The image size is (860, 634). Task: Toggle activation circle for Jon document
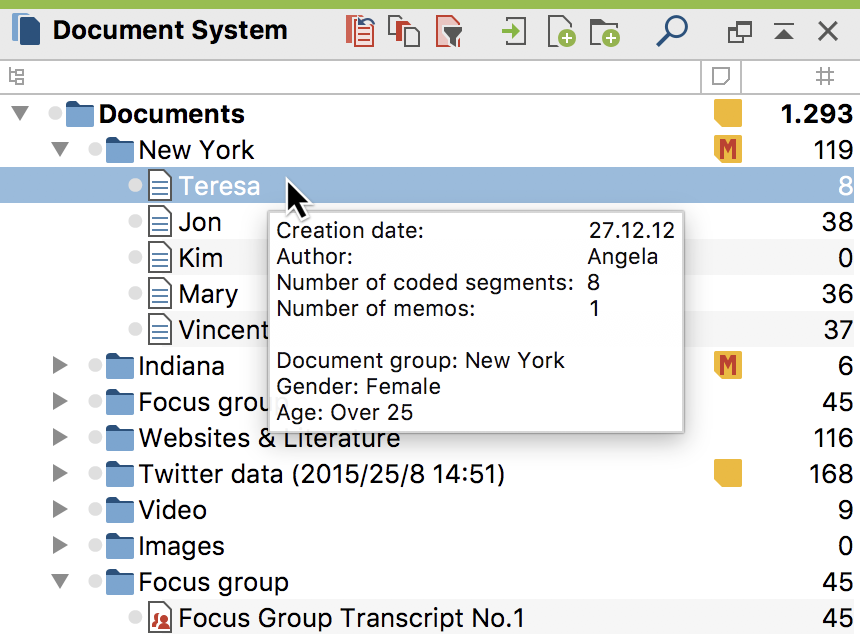click(135, 222)
